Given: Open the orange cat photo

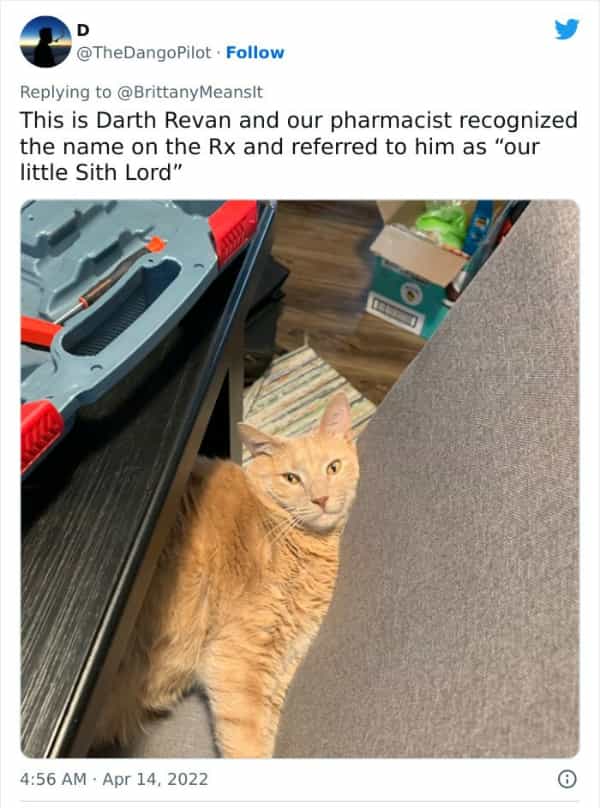Looking at the screenshot, I should [300, 479].
